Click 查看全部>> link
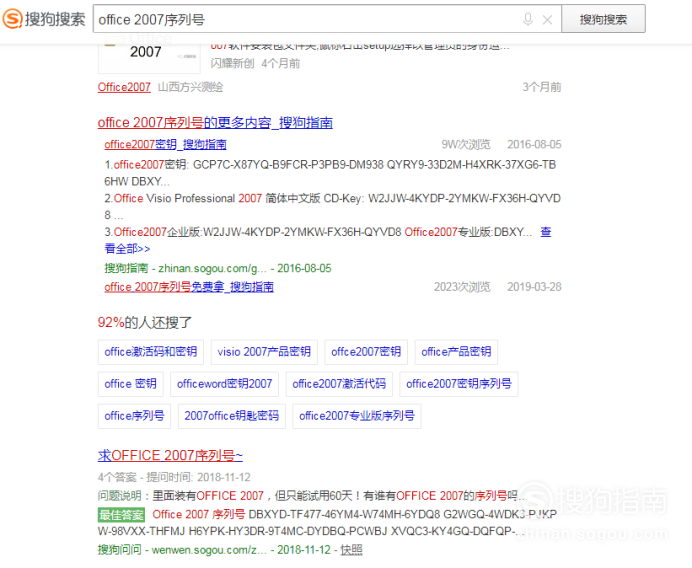The width and height of the screenshot is (692, 568). pyautogui.click(x=127, y=248)
